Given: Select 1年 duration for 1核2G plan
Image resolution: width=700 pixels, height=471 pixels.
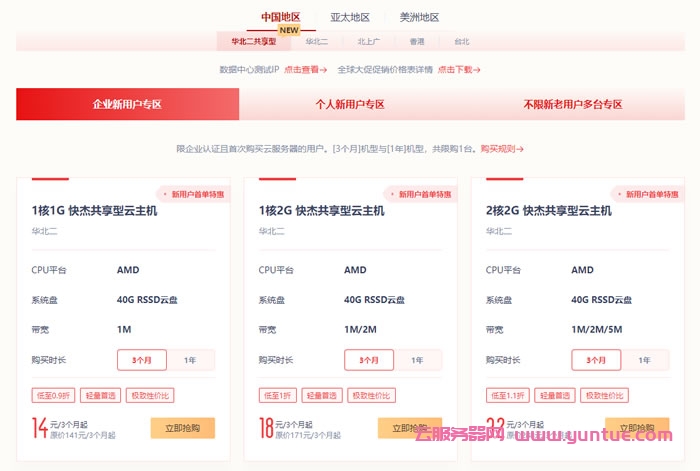Looking at the screenshot, I should [x=417, y=360].
